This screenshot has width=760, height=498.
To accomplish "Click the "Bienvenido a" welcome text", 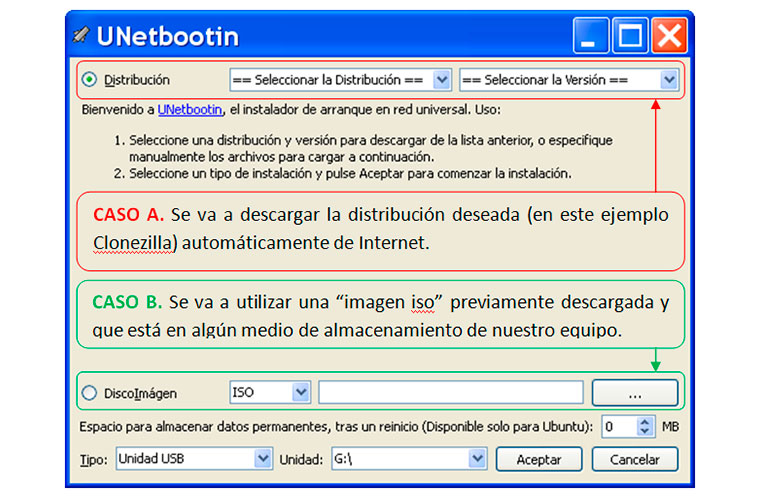I will tap(118, 110).
